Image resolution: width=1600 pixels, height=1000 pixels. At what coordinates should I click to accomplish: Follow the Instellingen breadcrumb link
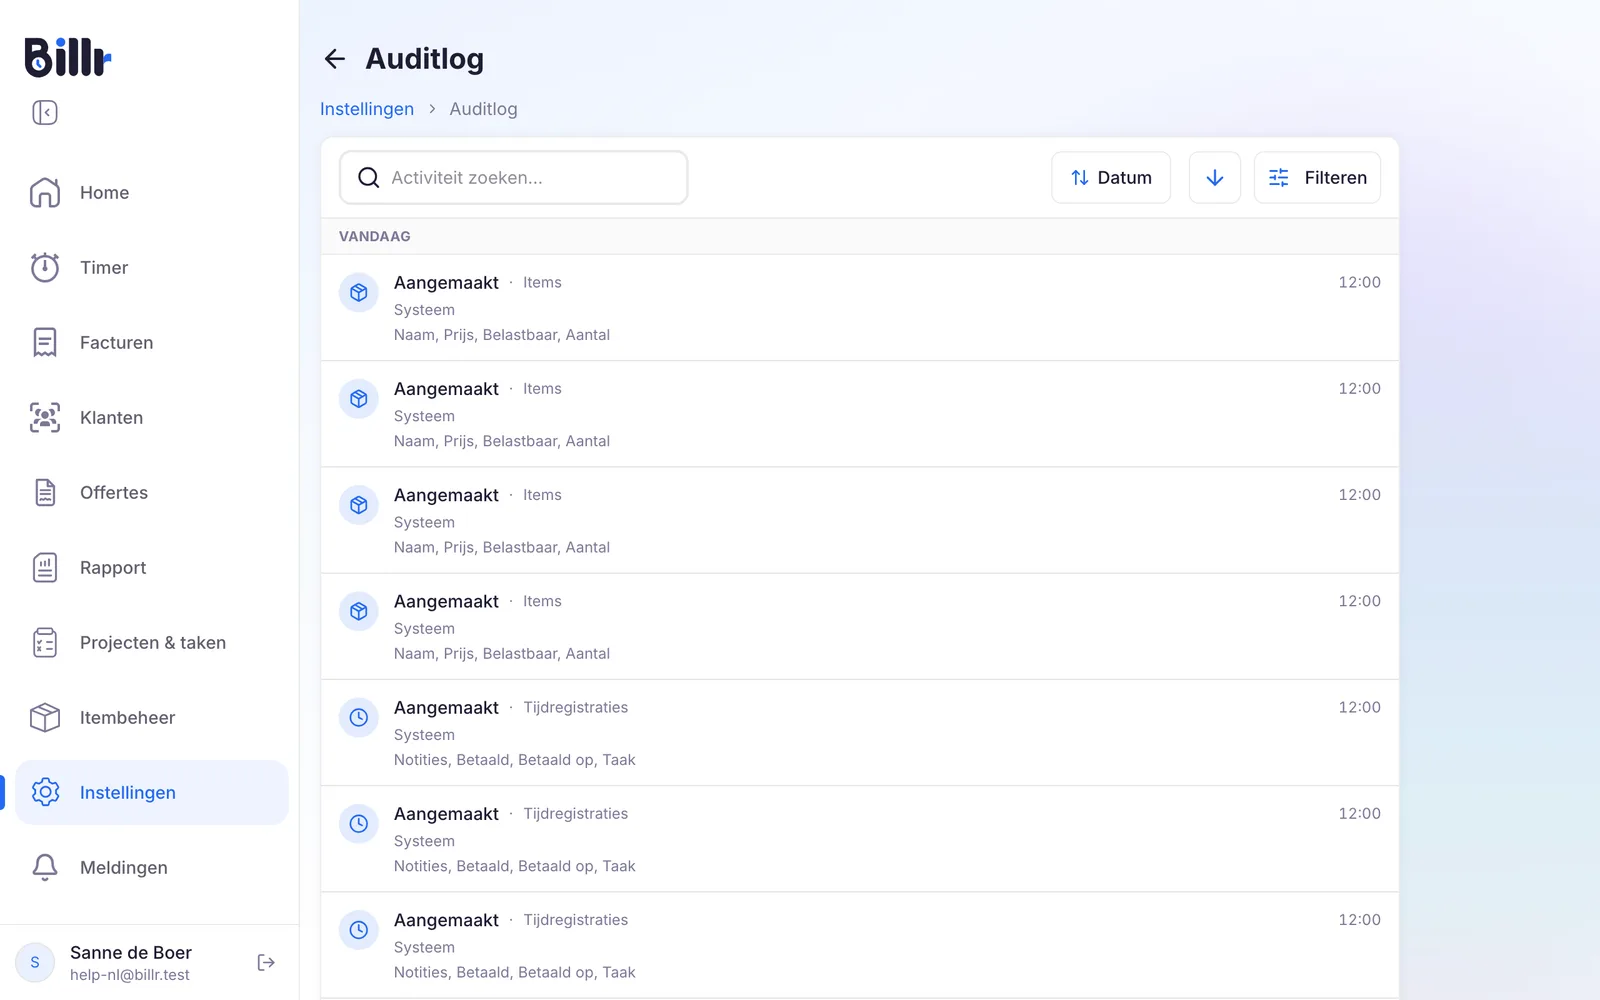(367, 109)
